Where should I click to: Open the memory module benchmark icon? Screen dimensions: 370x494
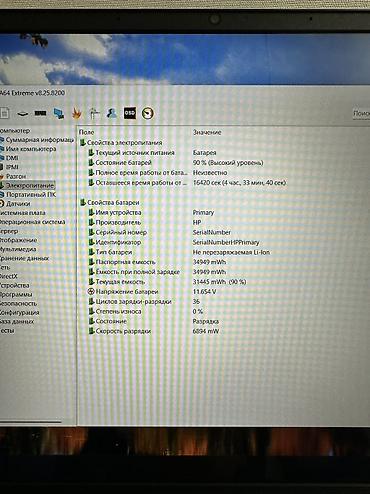tap(41, 113)
